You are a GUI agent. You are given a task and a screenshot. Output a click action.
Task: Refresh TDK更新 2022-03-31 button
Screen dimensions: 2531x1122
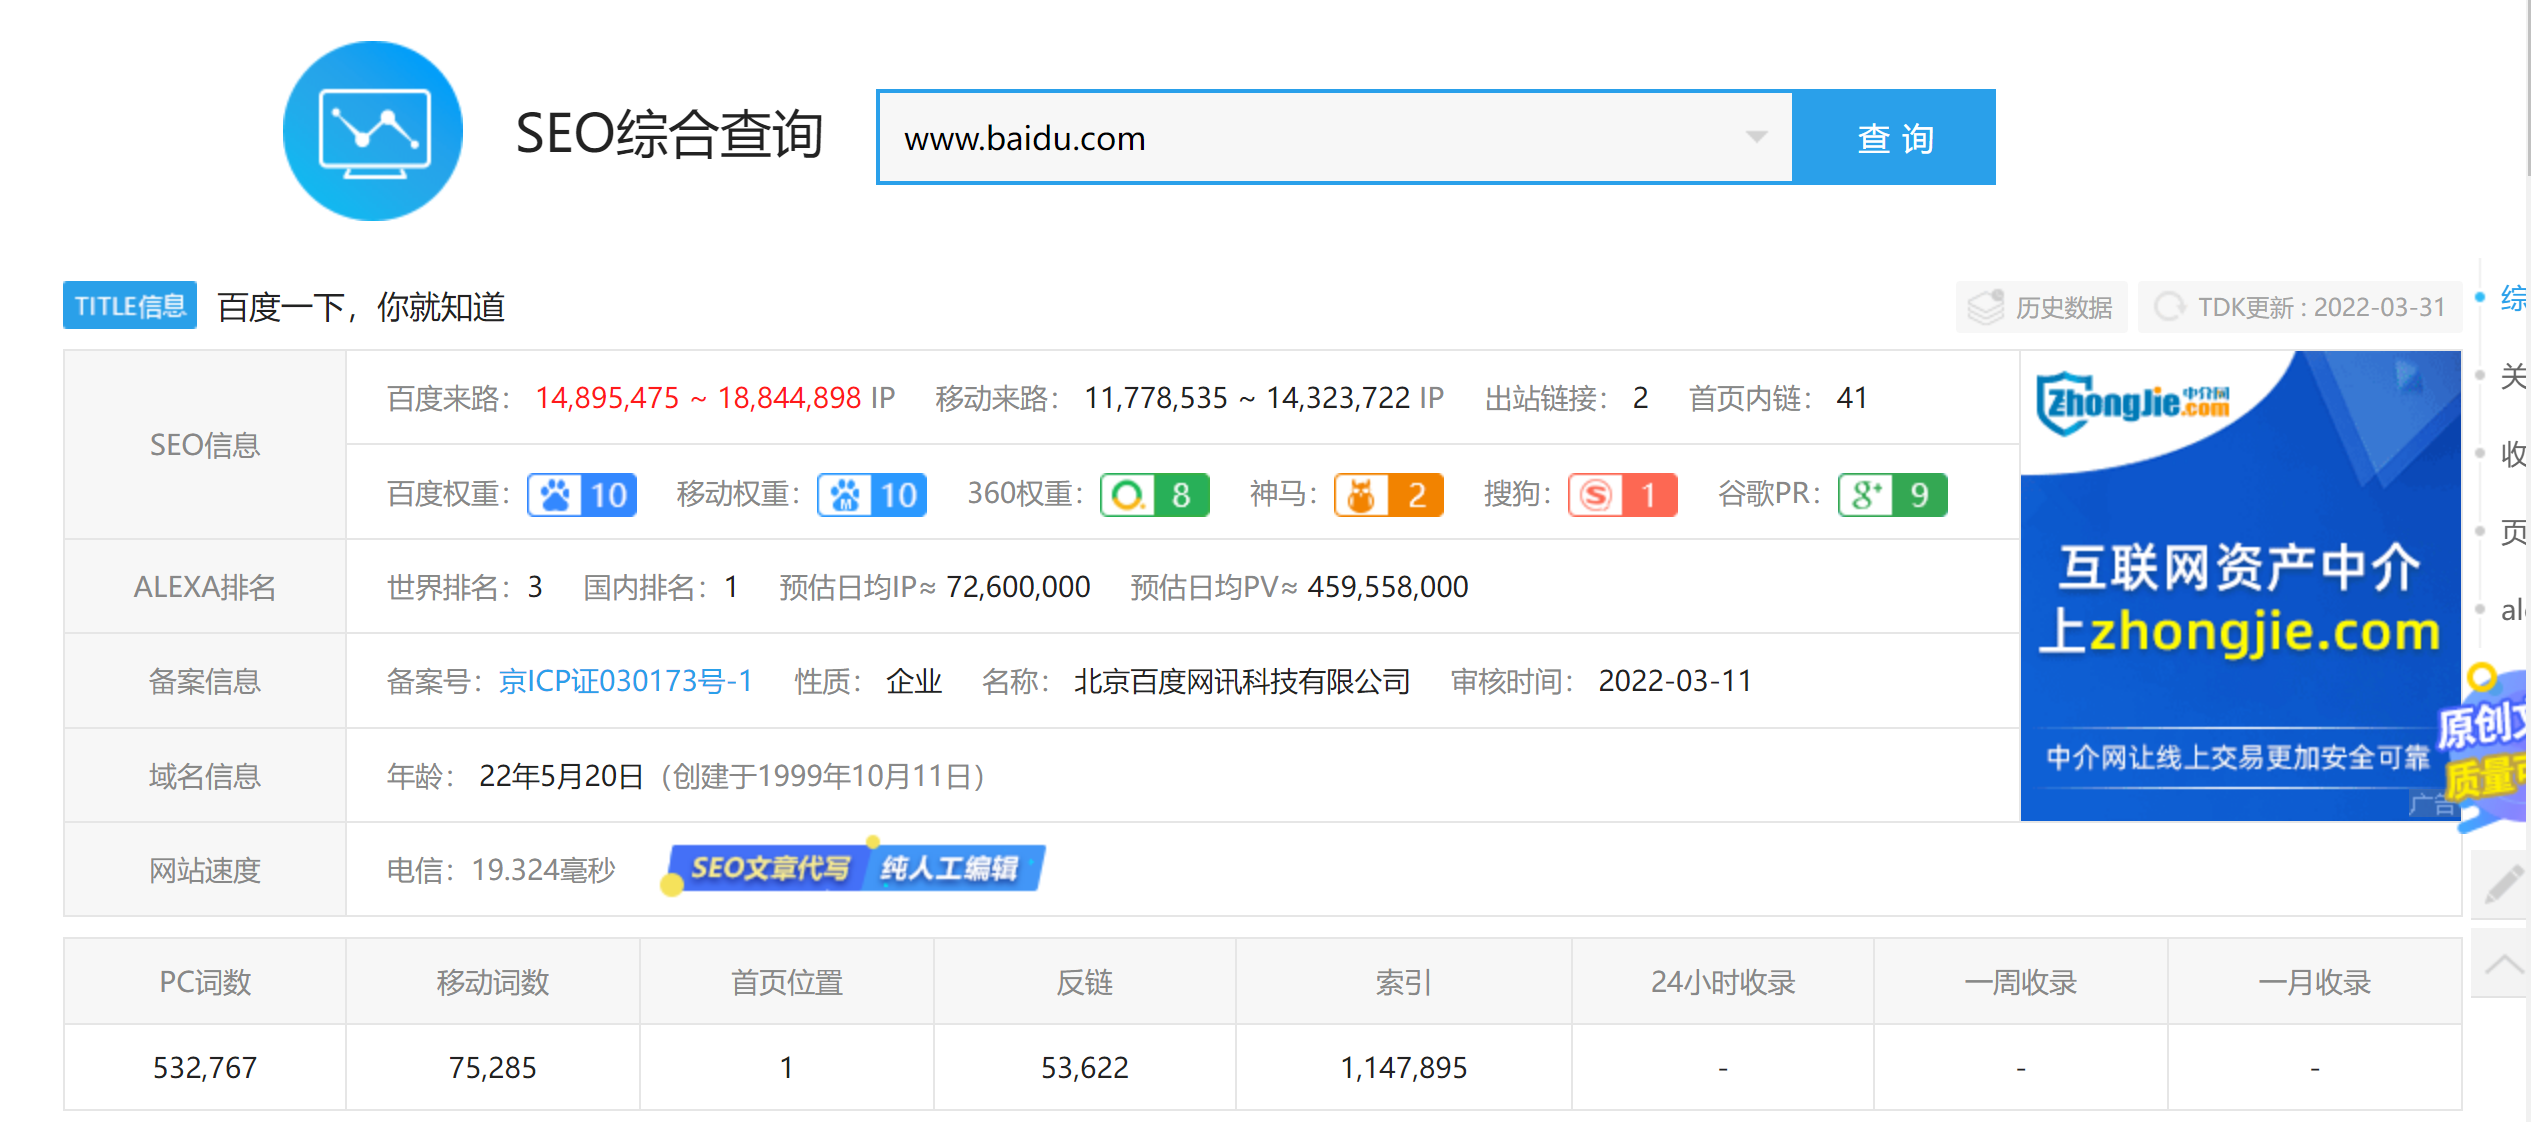2299,307
